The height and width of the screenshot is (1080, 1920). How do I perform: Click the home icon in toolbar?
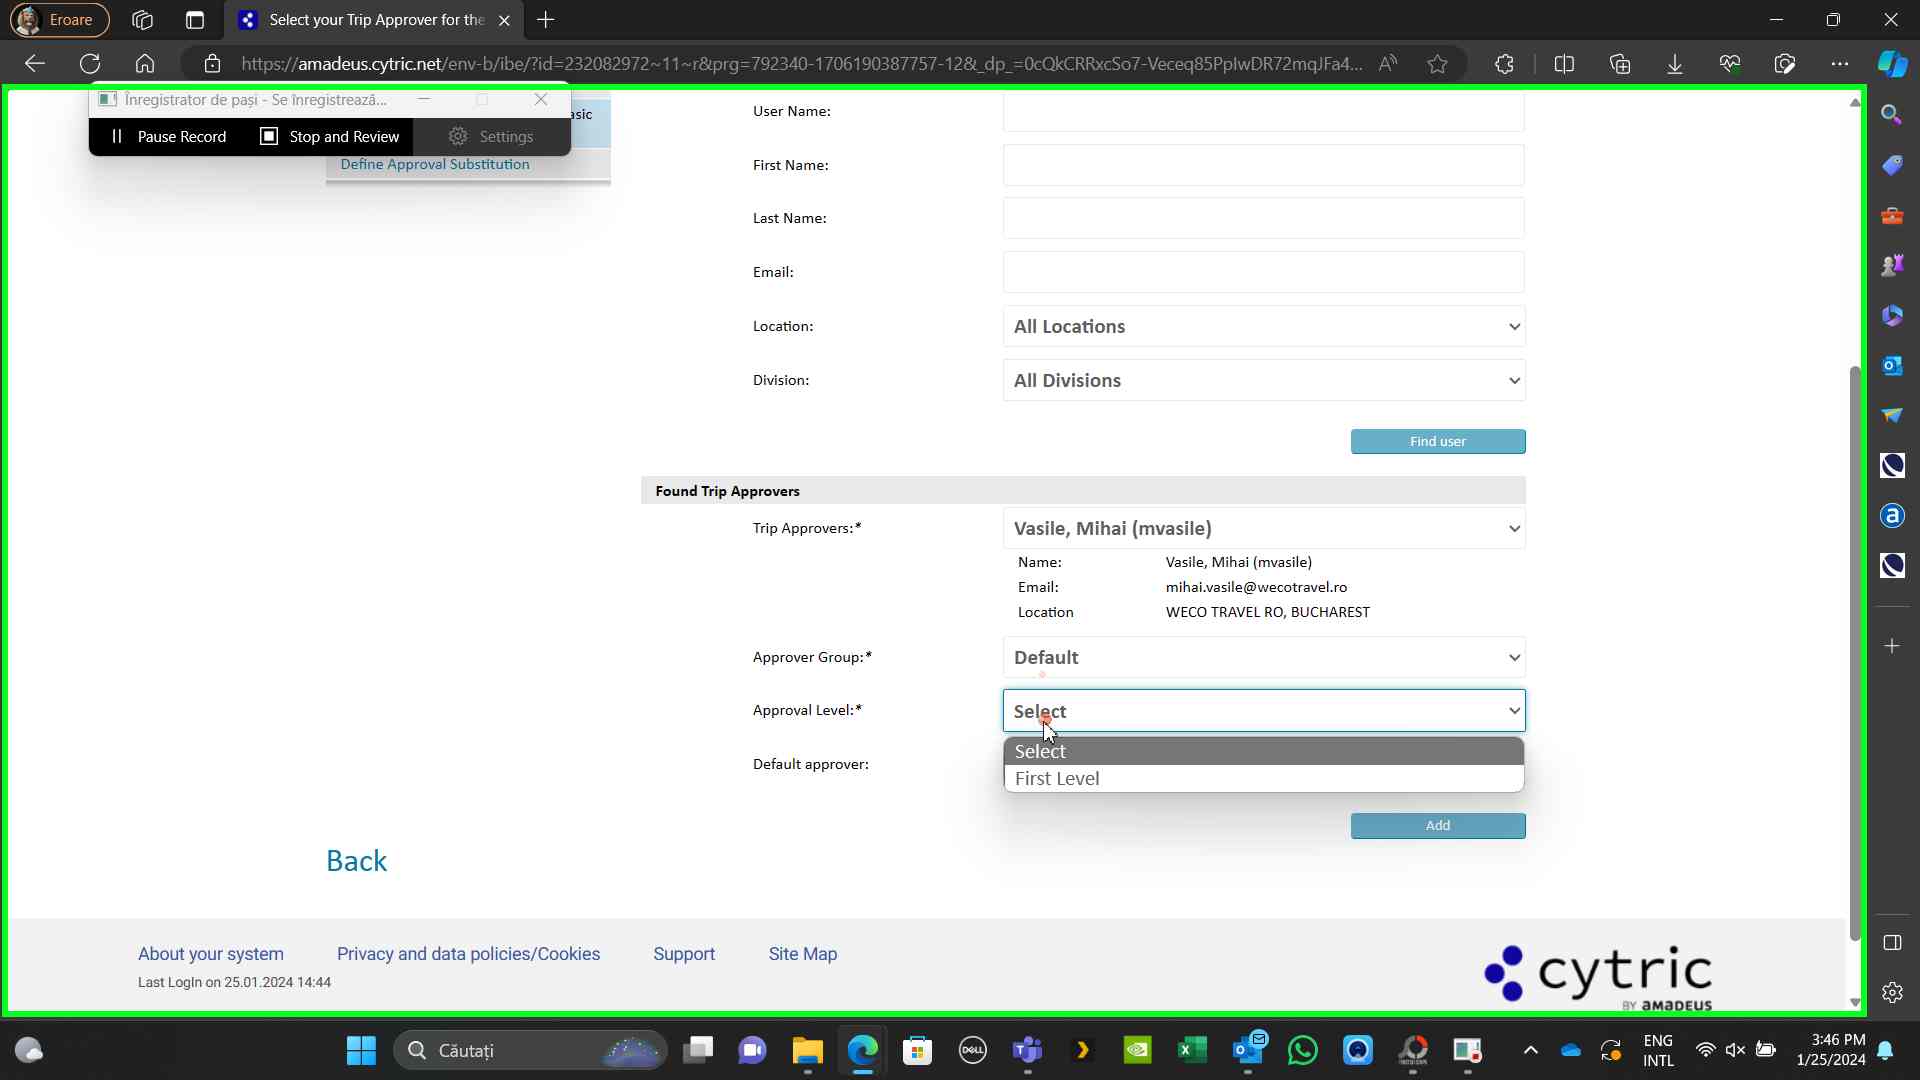pos(145,64)
